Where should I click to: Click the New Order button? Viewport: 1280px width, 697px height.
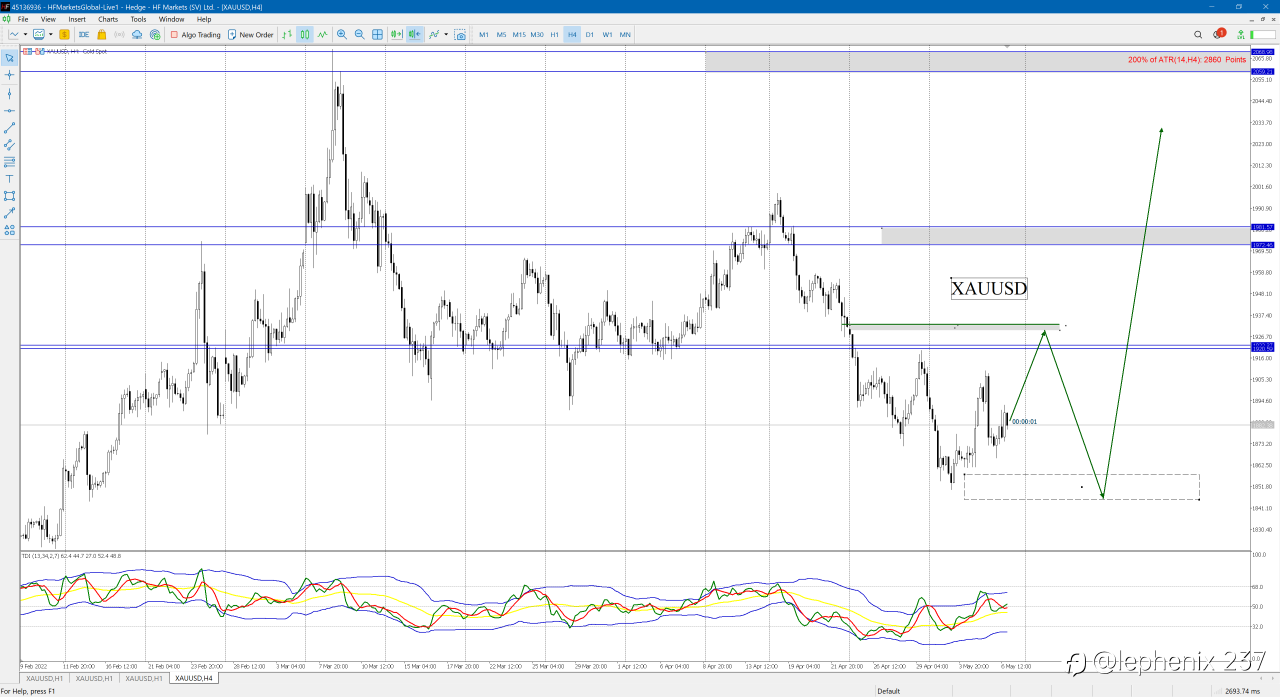click(x=250, y=34)
